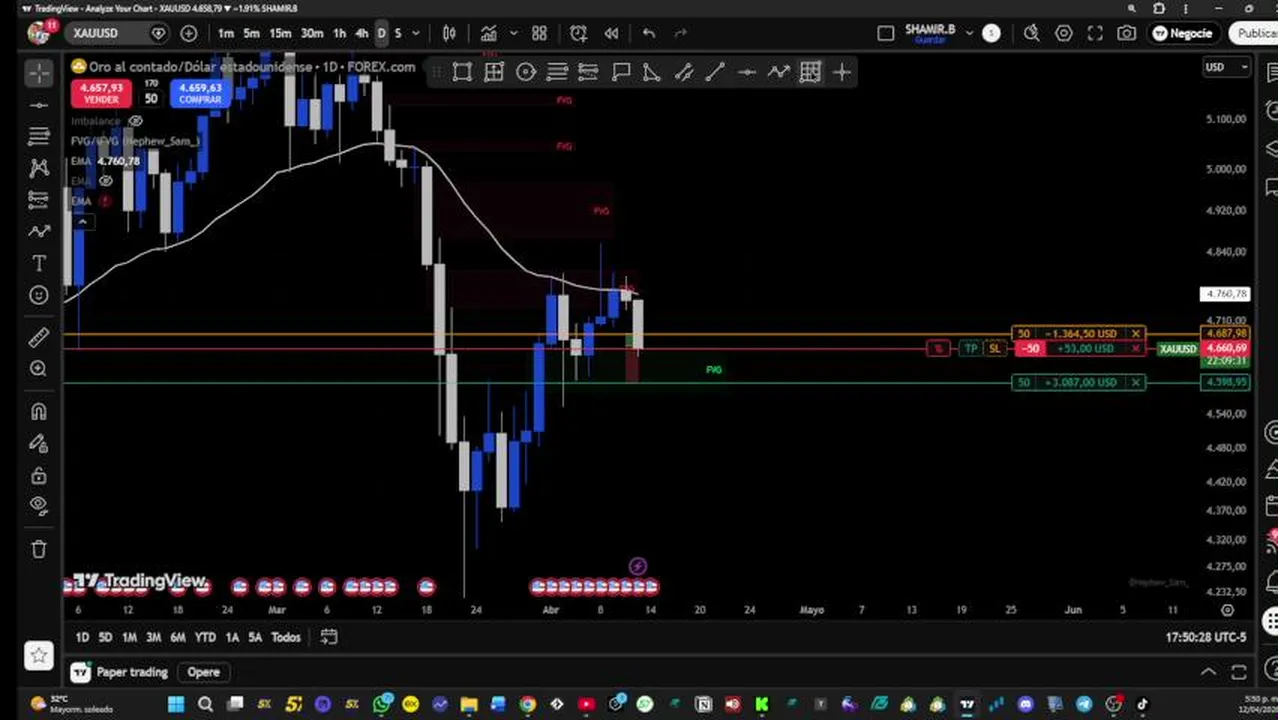Image resolution: width=1278 pixels, height=720 pixels.
Task: Open forecasting and measurement tools
Action: tap(39, 199)
